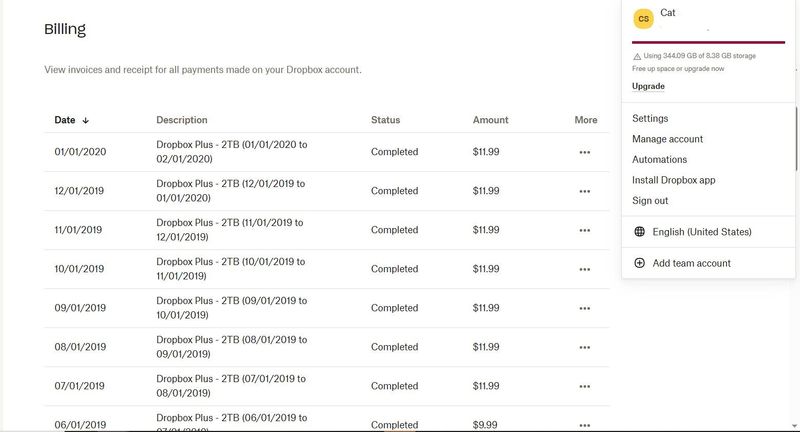This screenshot has height=432, width=800.
Task: Click $11.99 amount in 09/01/2019 row
Action: pos(486,308)
